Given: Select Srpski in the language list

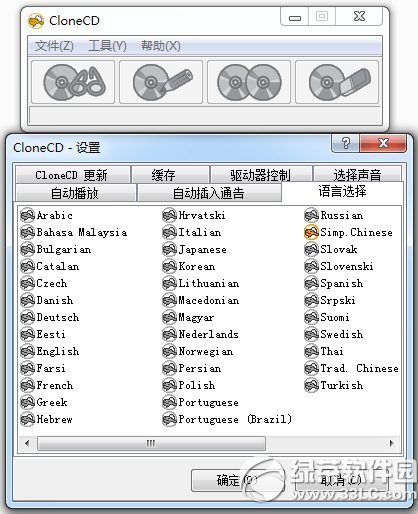Looking at the screenshot, I should (x=338, y=300).
